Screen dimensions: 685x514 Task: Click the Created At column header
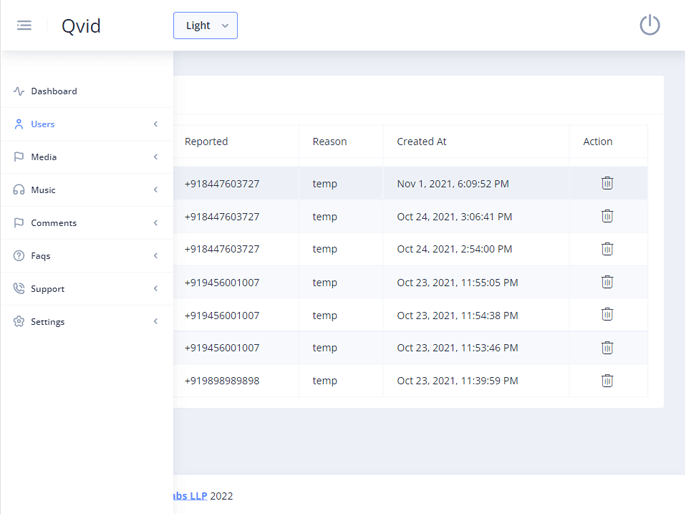pos(421,141)
